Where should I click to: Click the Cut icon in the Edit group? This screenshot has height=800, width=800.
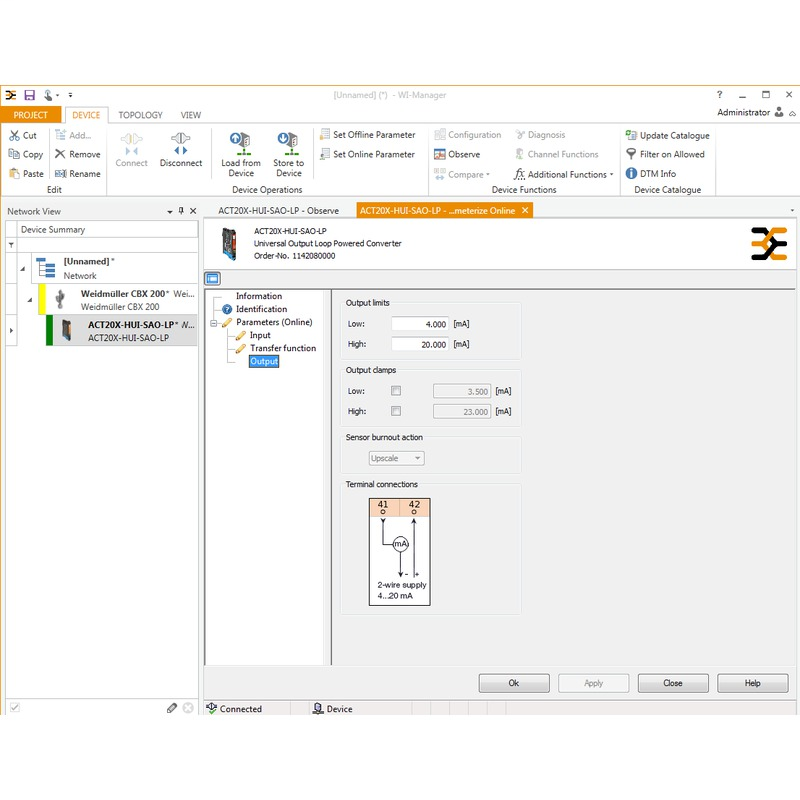[x=14, y=135]
